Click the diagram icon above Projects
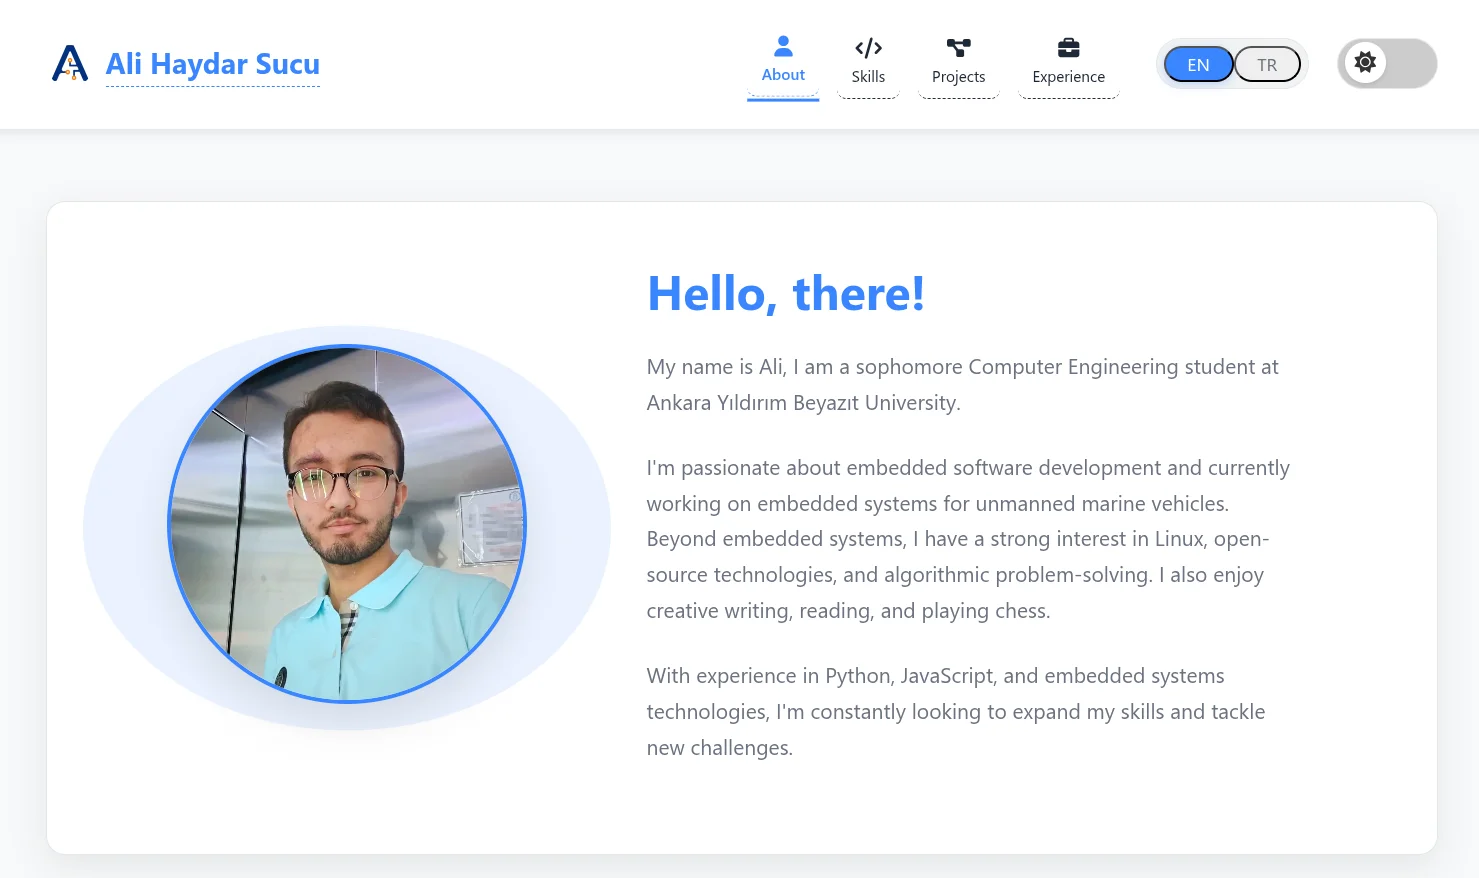Viewport: 1479px width, 878px height. pos(958,48)
